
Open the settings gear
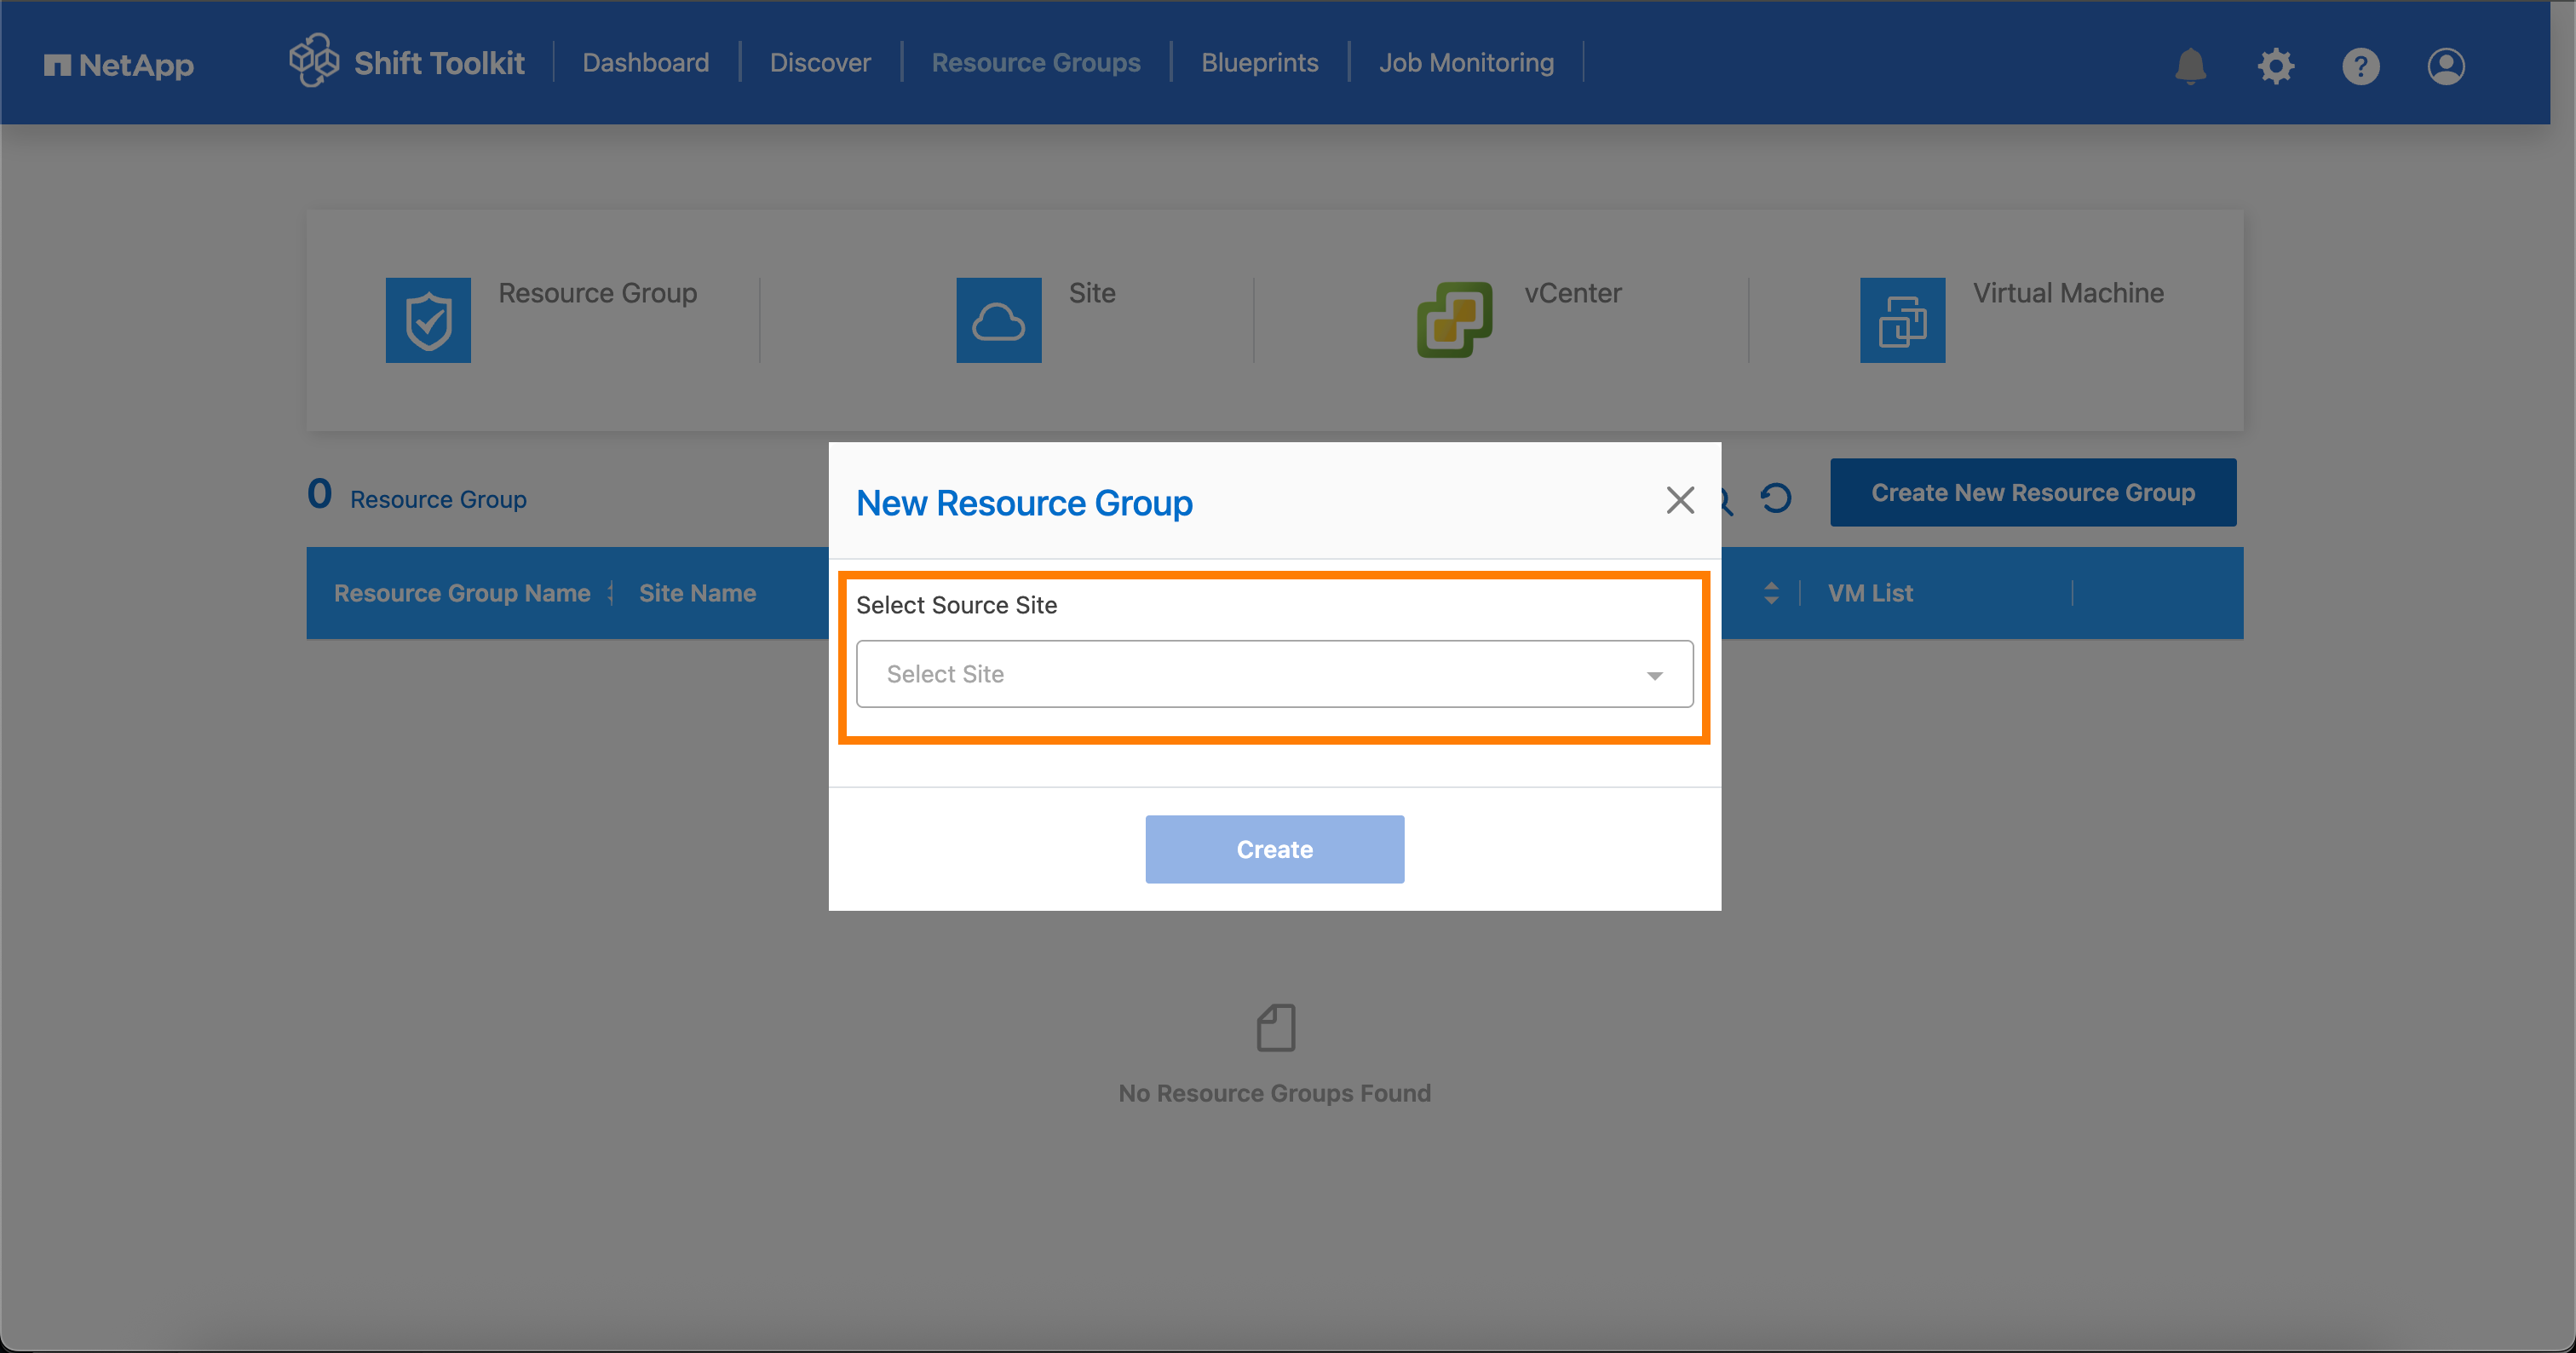(2275, 66)
